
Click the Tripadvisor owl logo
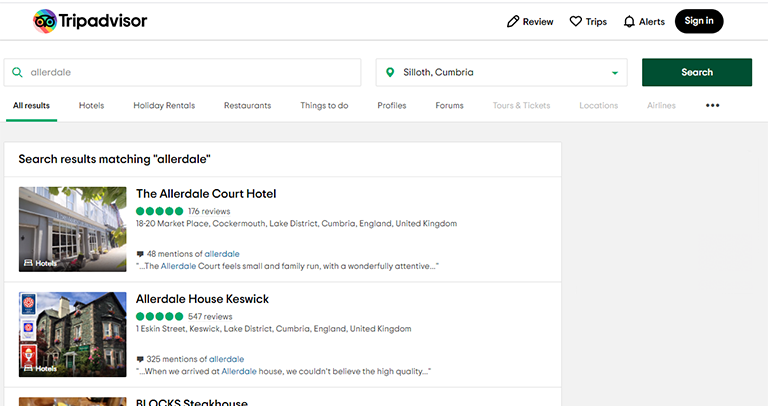pyautogui.click(x=45, y=21)
